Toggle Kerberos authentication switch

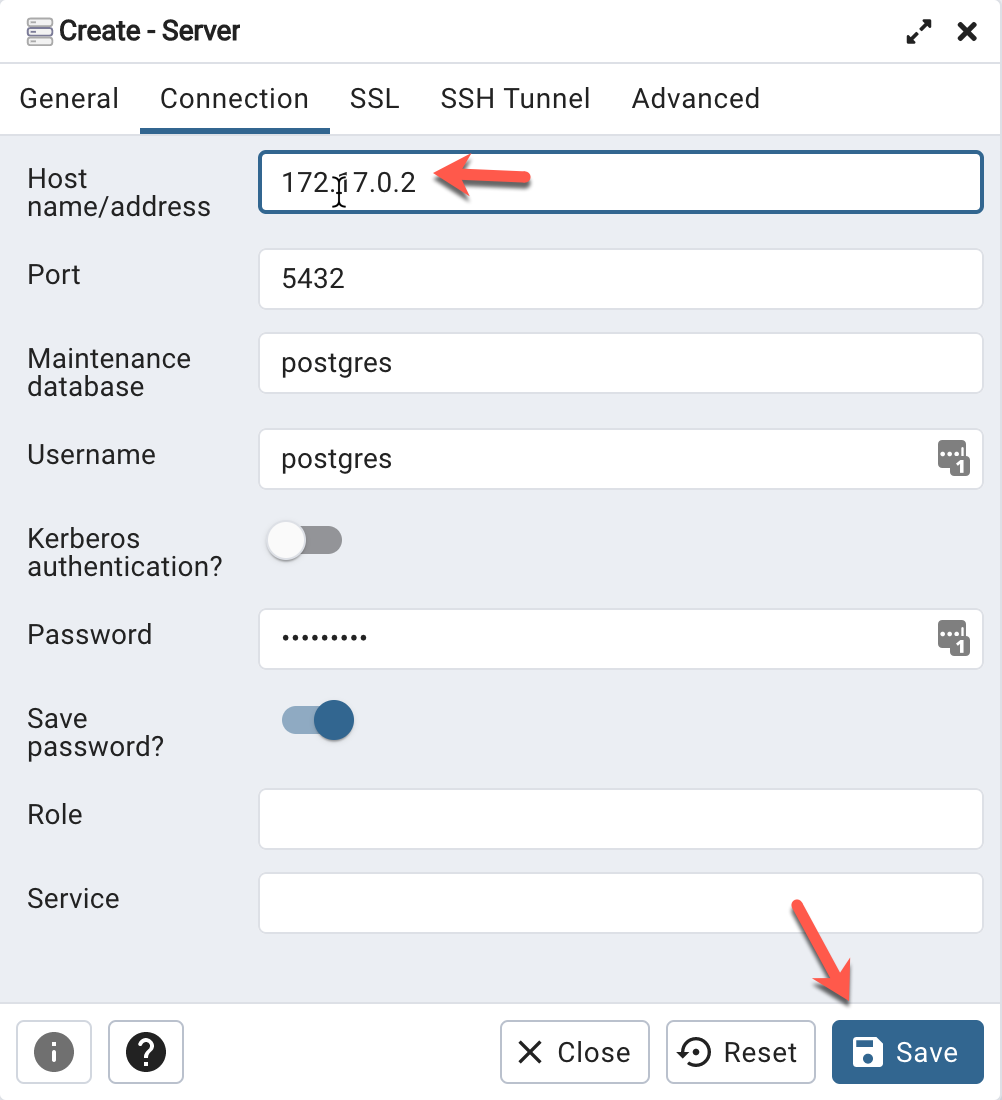coord(305,541)
